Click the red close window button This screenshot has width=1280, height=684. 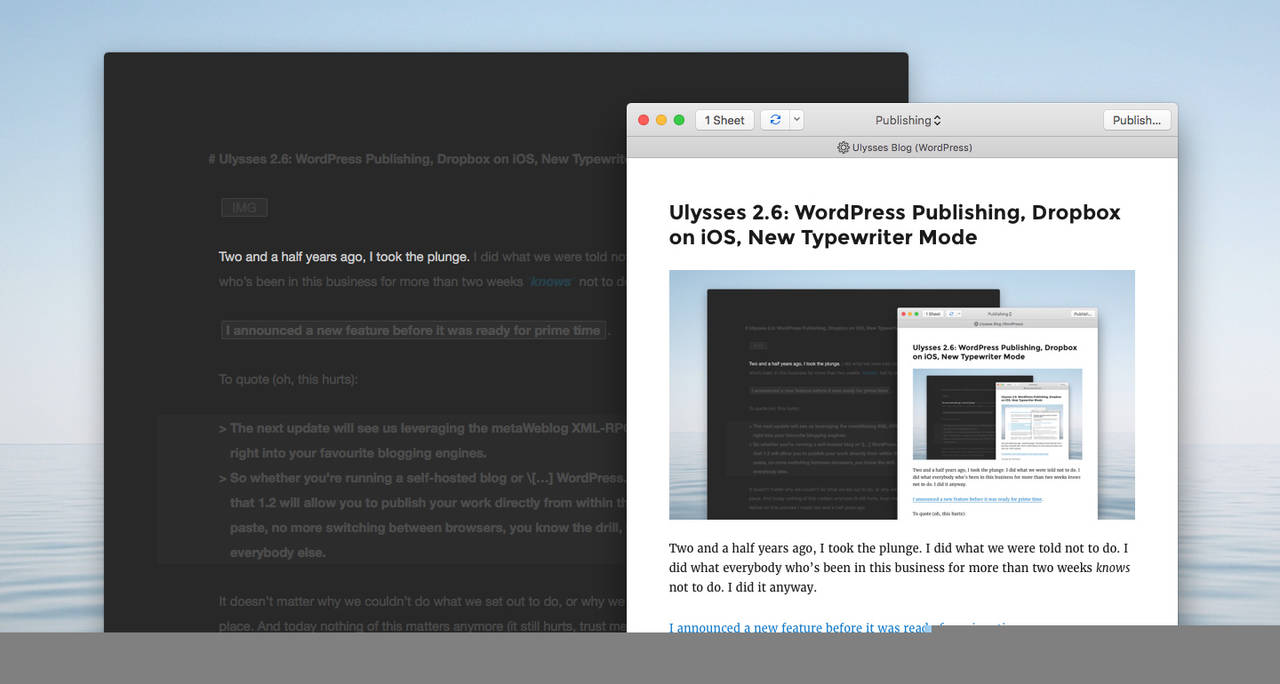[643, 120]
